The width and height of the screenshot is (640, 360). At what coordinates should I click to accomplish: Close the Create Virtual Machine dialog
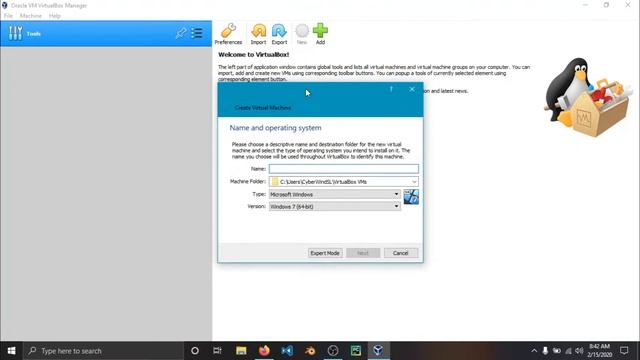click(x=412, y=89)
